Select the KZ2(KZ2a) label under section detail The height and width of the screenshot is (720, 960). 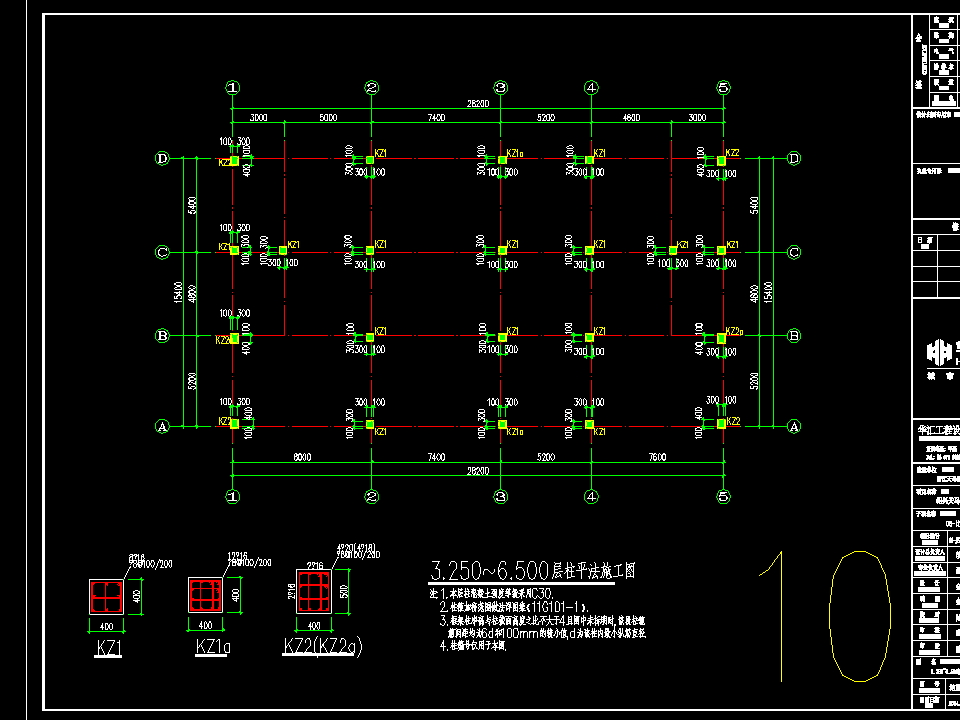click(x=322, y=646)
